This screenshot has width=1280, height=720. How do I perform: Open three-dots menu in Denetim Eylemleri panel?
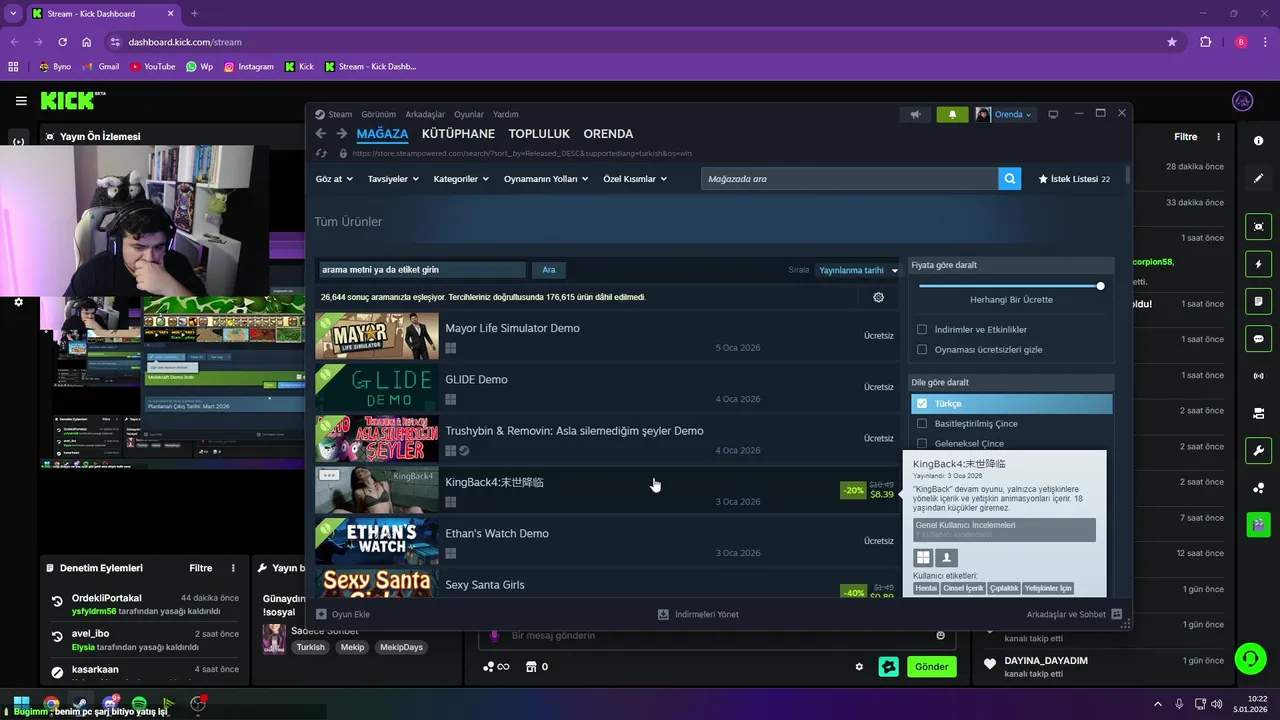[233, 568]
